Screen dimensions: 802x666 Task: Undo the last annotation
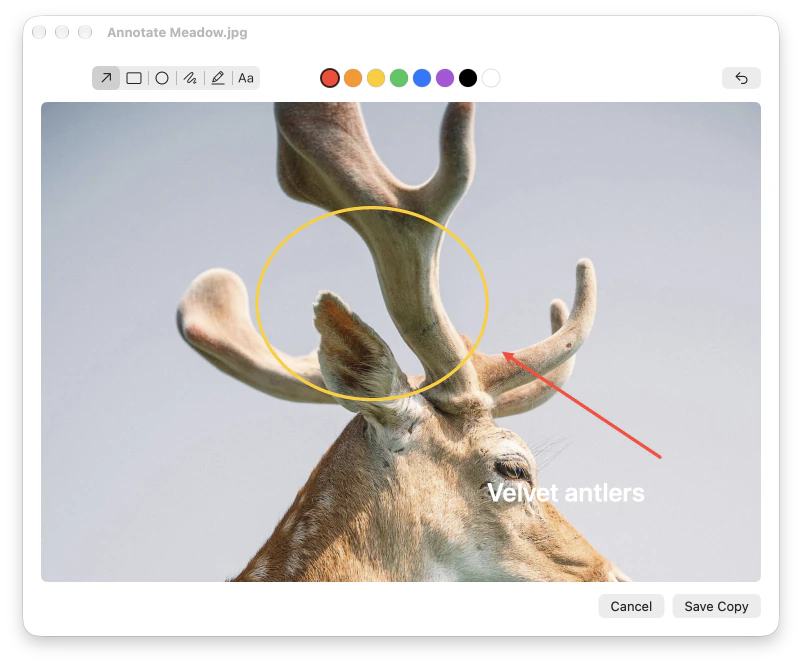pos(741,78)
